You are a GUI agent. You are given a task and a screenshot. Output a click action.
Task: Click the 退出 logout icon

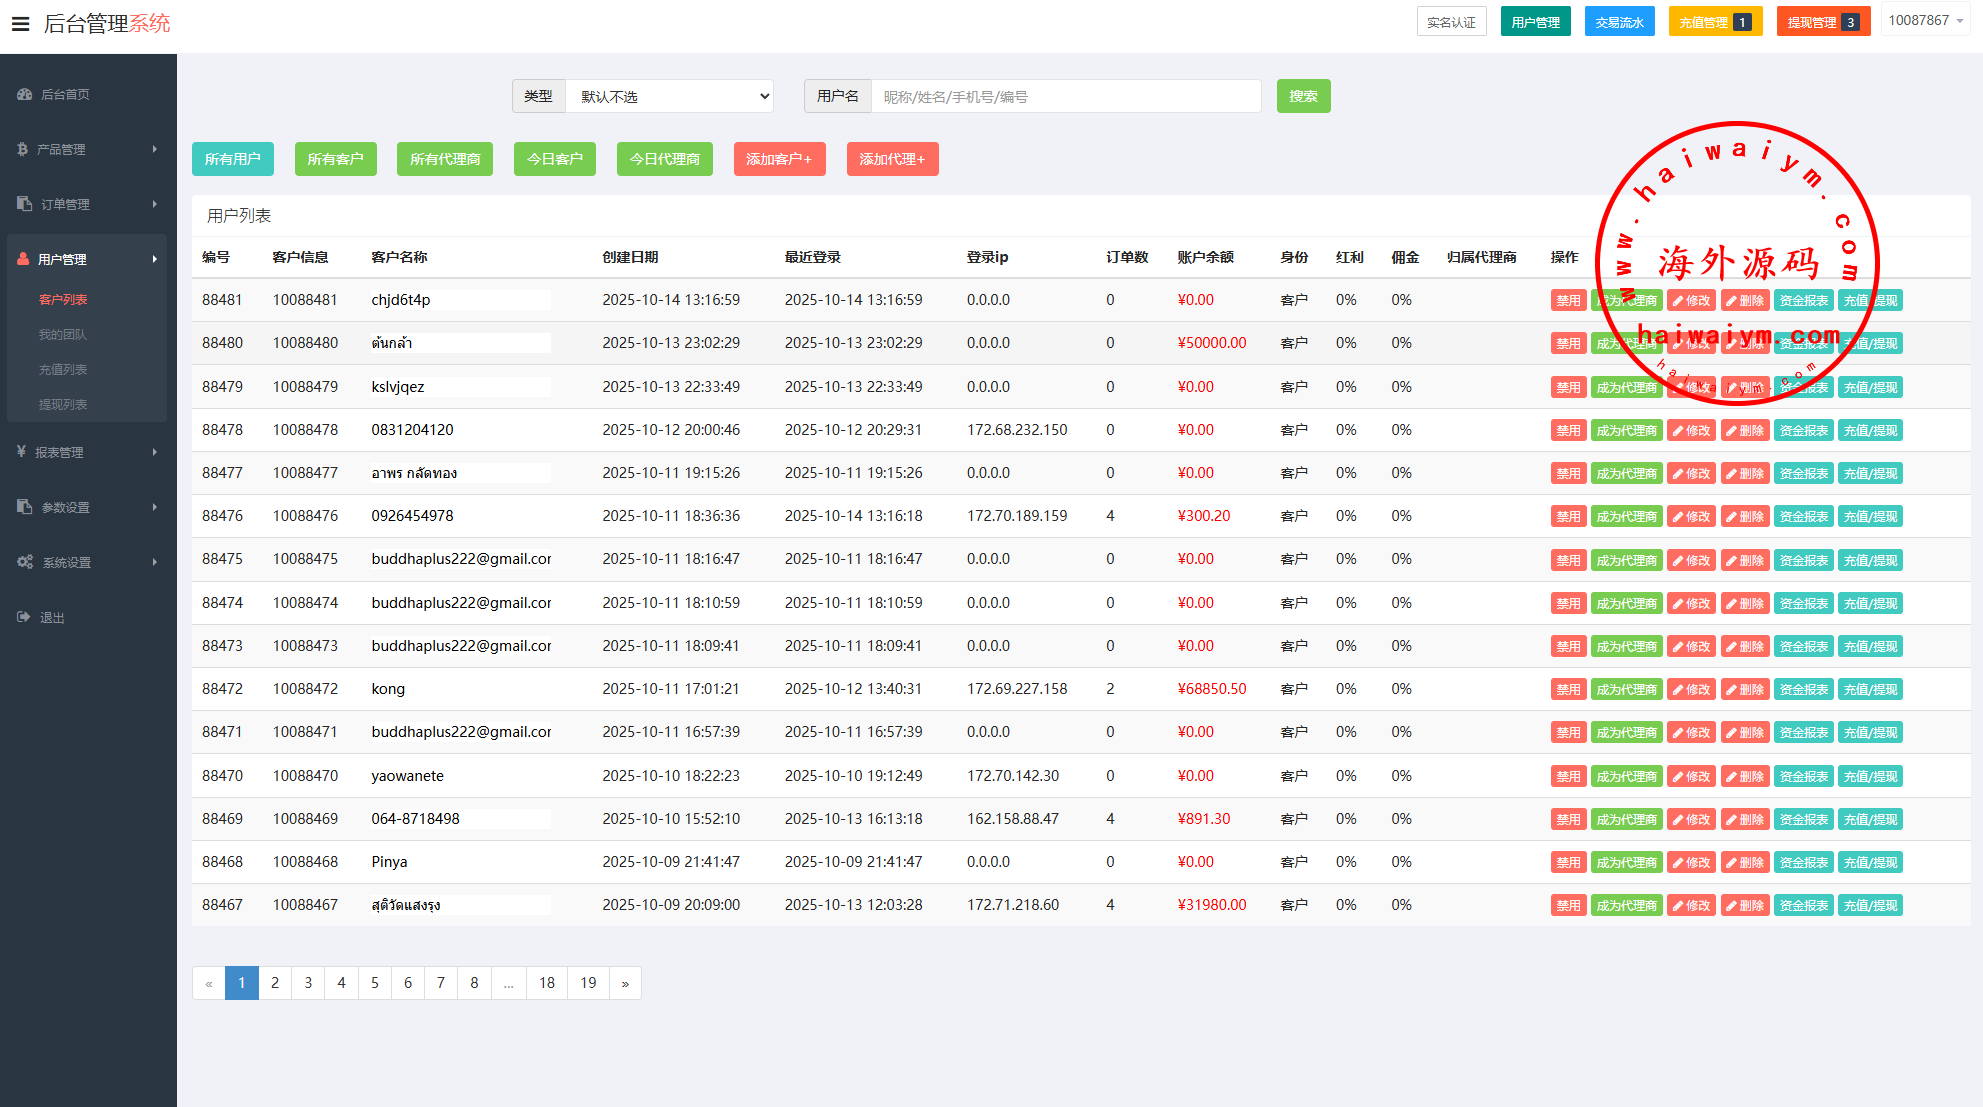pos(23,617)
